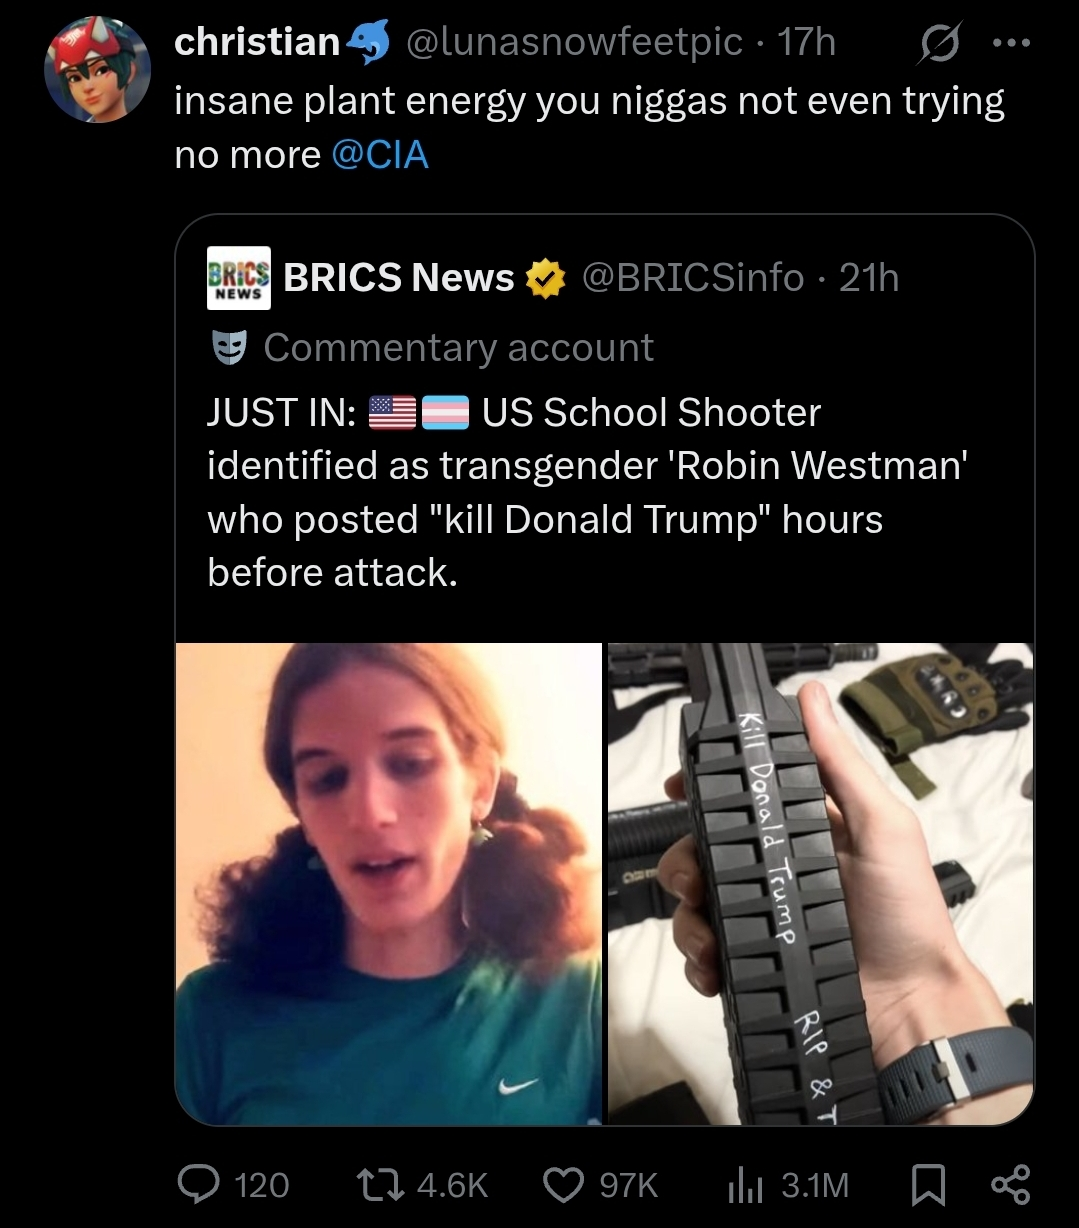Click the Commentary account label
This screenshot has width=1079, height=1228.
click(x=458, y=348)
